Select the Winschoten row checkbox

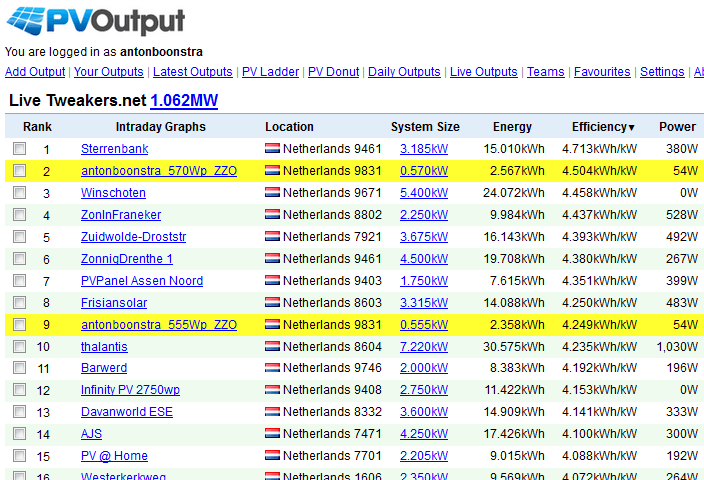point(19,192)
